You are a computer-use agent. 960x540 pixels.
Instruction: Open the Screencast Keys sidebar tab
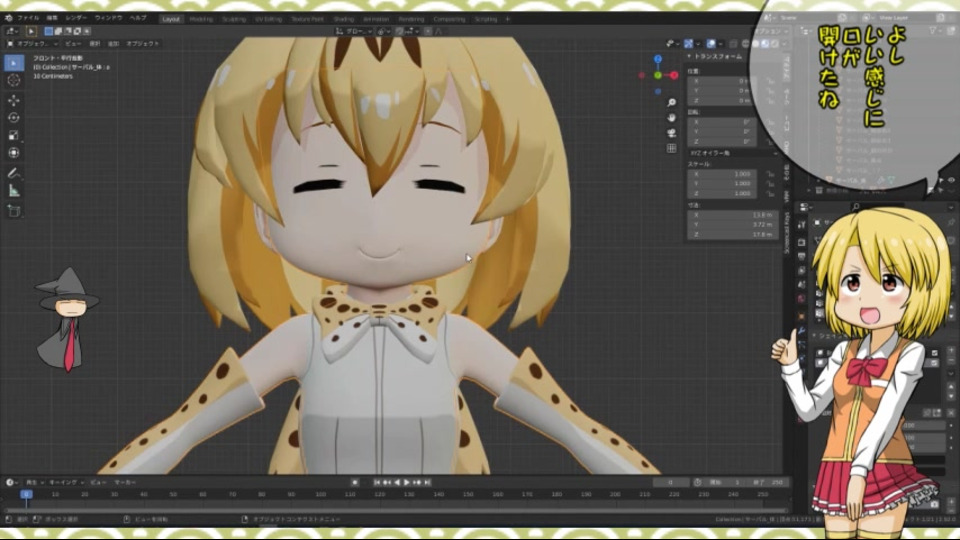pos(787,233)
